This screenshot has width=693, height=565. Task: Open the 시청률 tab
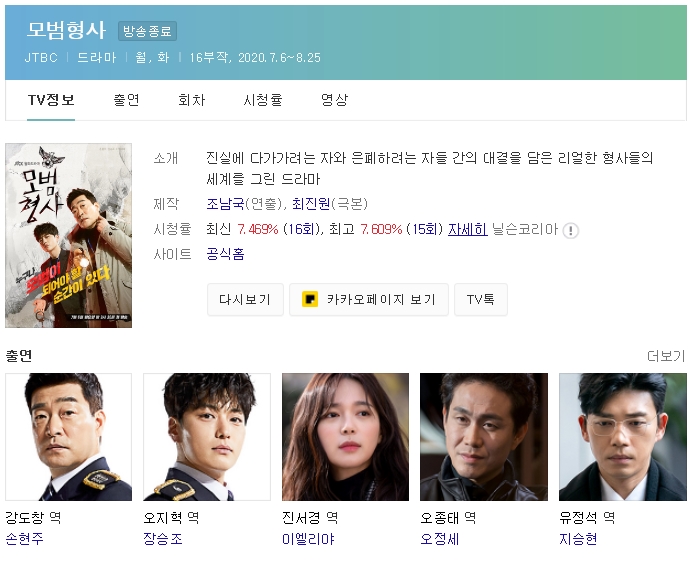[263, 100]
